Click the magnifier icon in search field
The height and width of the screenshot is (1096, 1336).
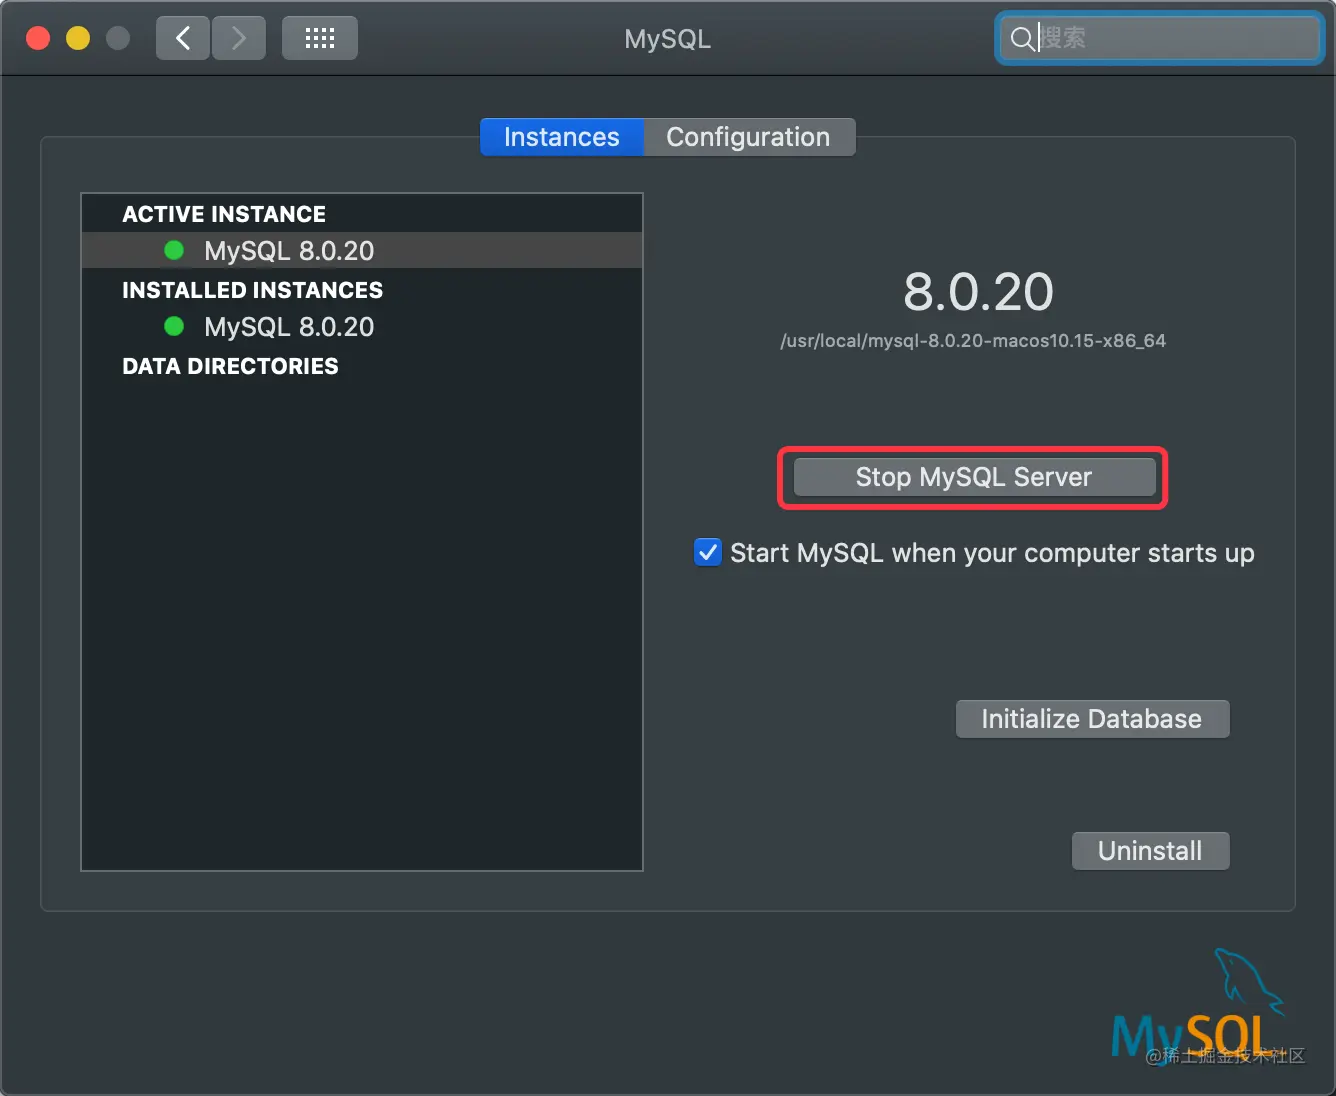point(1022,39)
